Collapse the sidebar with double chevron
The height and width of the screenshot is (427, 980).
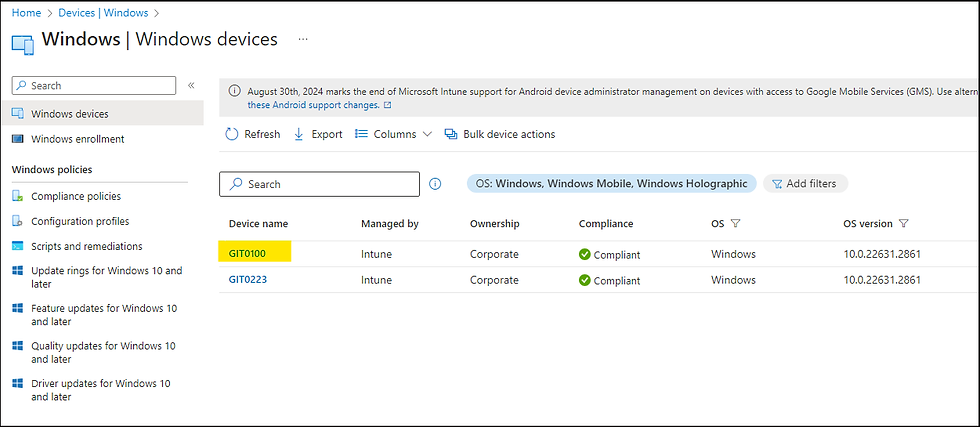coord(191,86)
